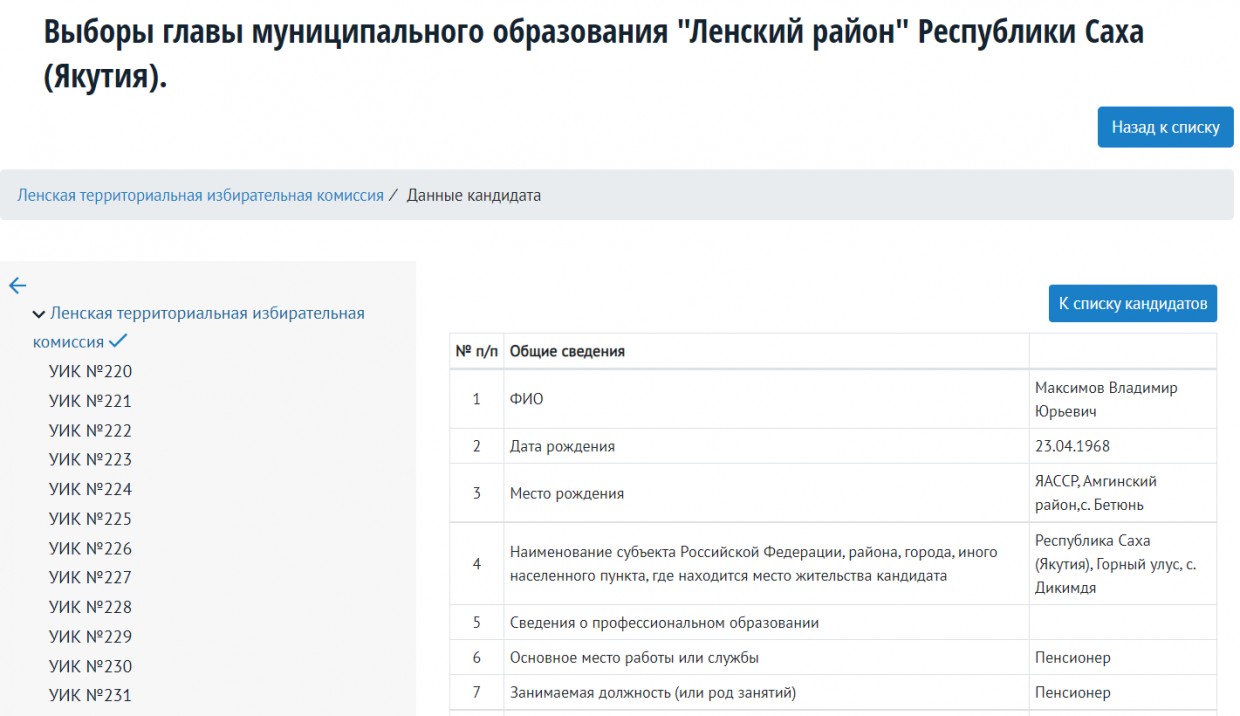Viewport: 1240px width, 716px height.
Task: Open УИК №225 entry
Action: tap(90, 519)
